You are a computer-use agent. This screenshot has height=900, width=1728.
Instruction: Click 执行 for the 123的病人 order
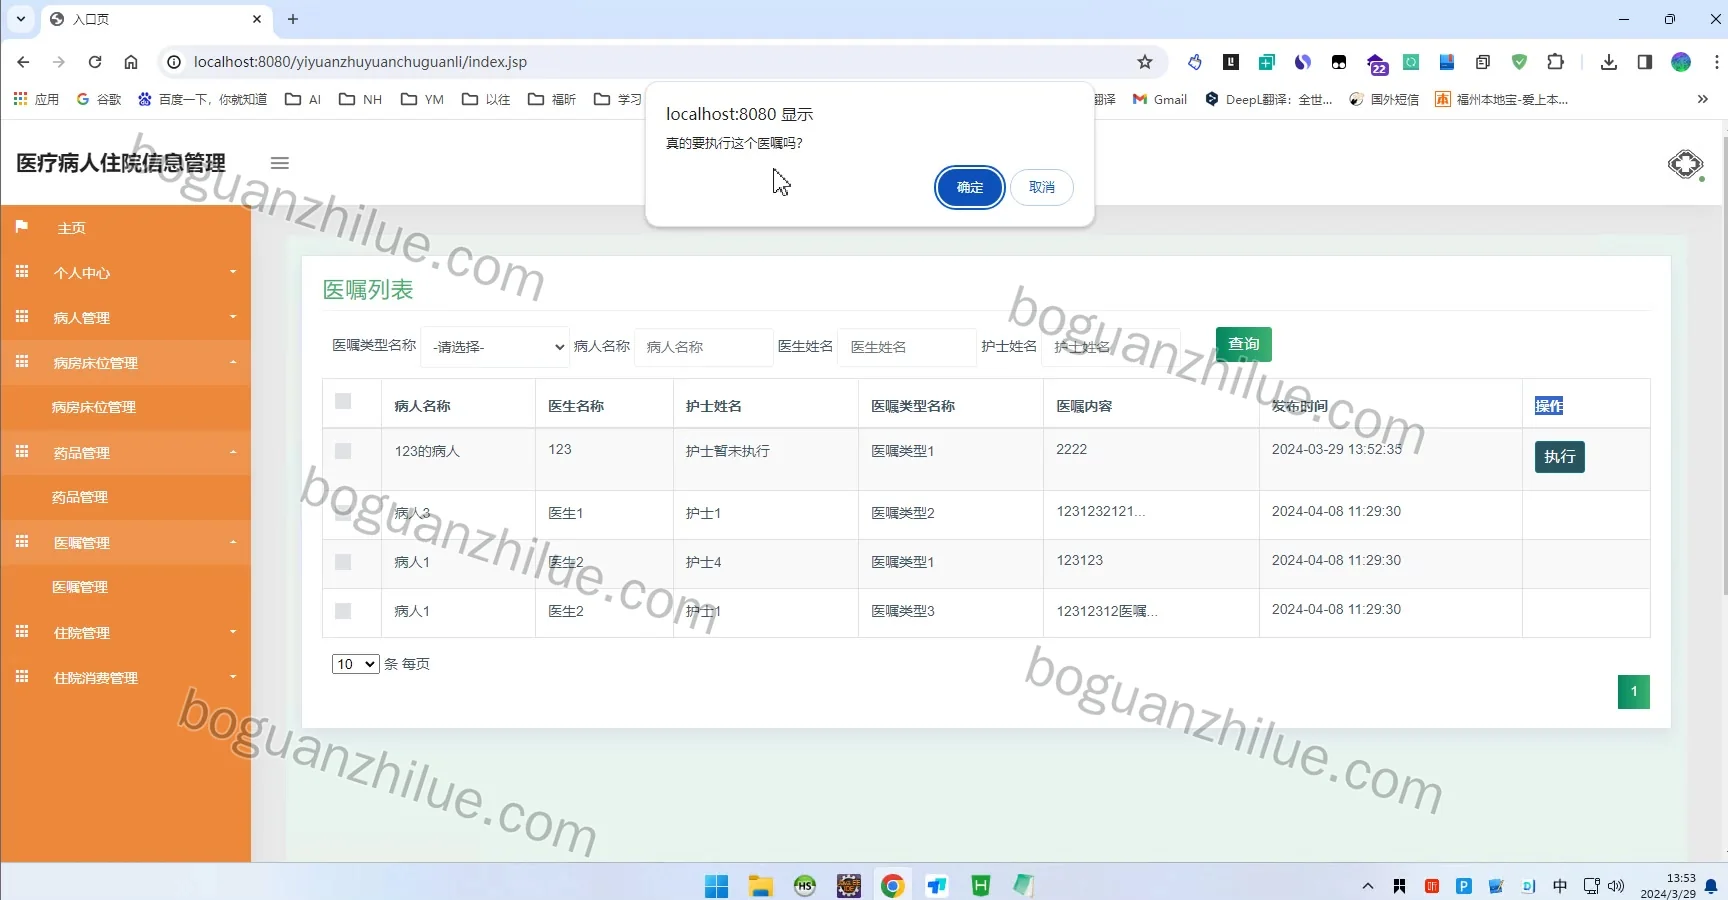tap(1559, 457)
